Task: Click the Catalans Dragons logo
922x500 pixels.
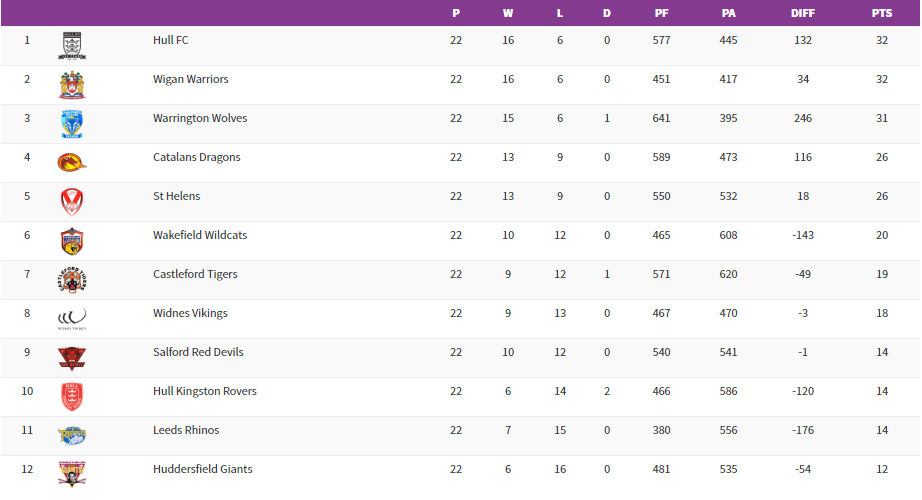Action: pos(72,162)
